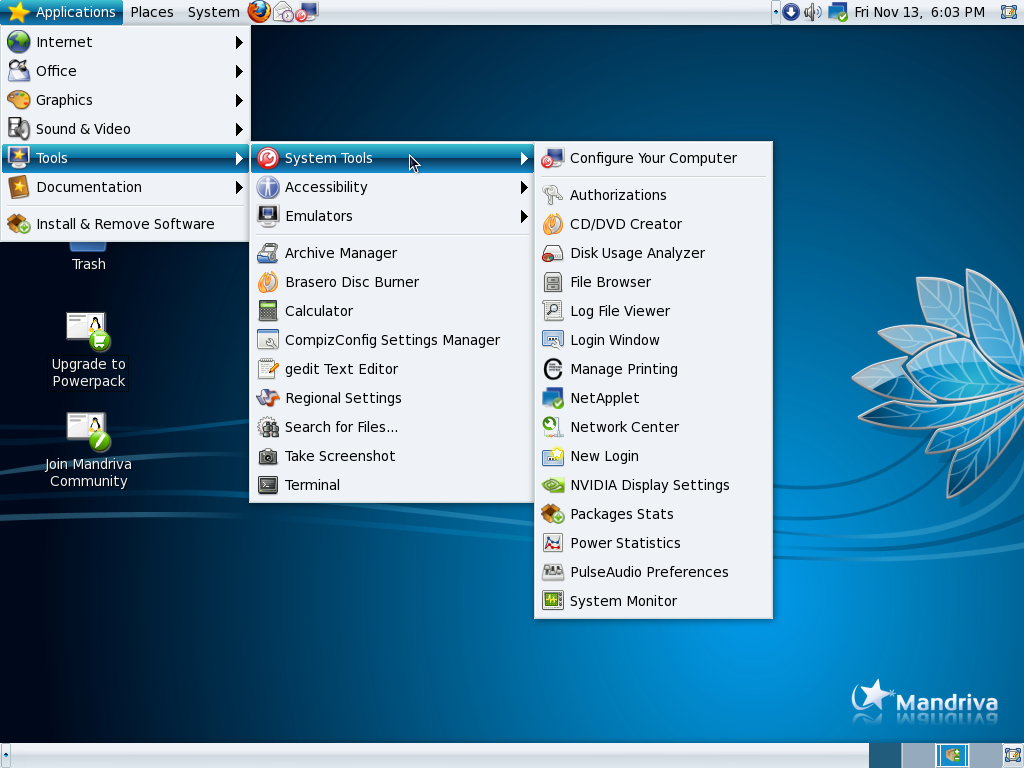Viewport: 1024px width, 768px height.
Task: Open gedit Text Editor
Action: point(392,369)
